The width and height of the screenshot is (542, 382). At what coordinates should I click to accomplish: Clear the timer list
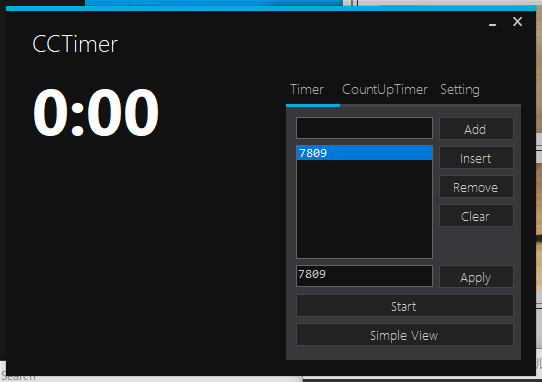[x=476, y=216]
